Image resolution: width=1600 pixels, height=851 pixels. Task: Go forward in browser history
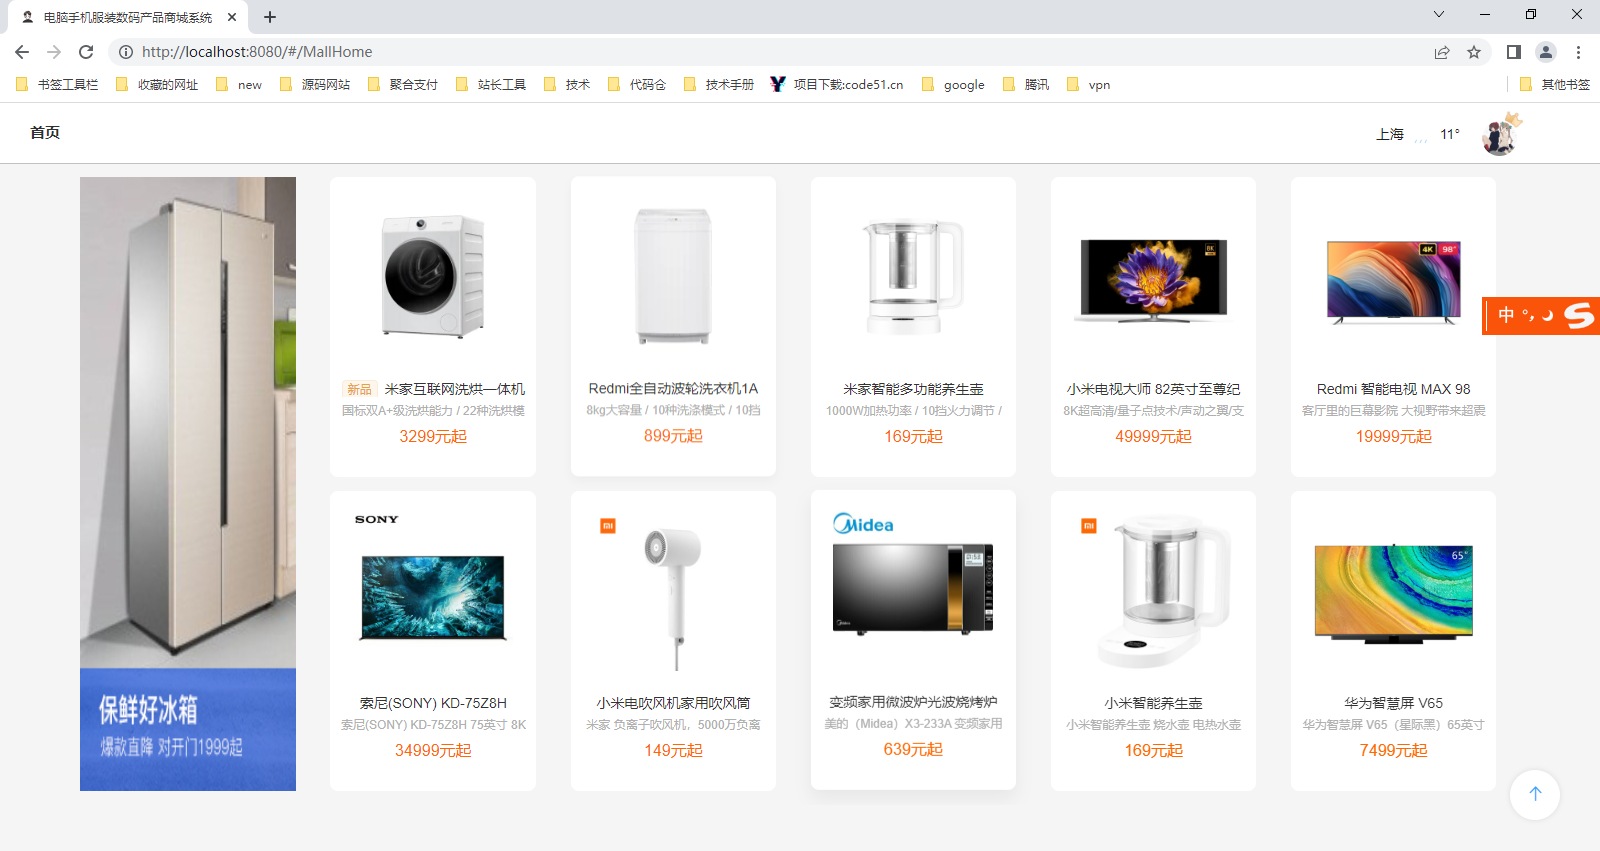pyautogui.click(x=54, y=52)
